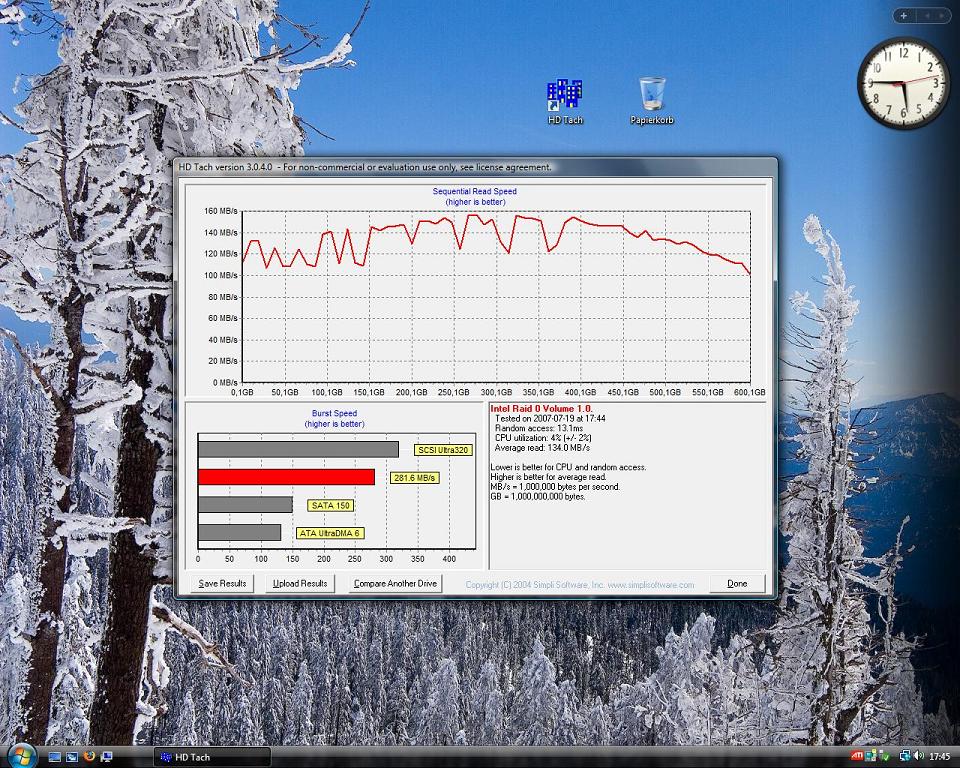Viewport: 960px width, 768px height.
Task: Click the Intel Raid 0 Volume 1.0 heading
Action: (x=541, y=408)
